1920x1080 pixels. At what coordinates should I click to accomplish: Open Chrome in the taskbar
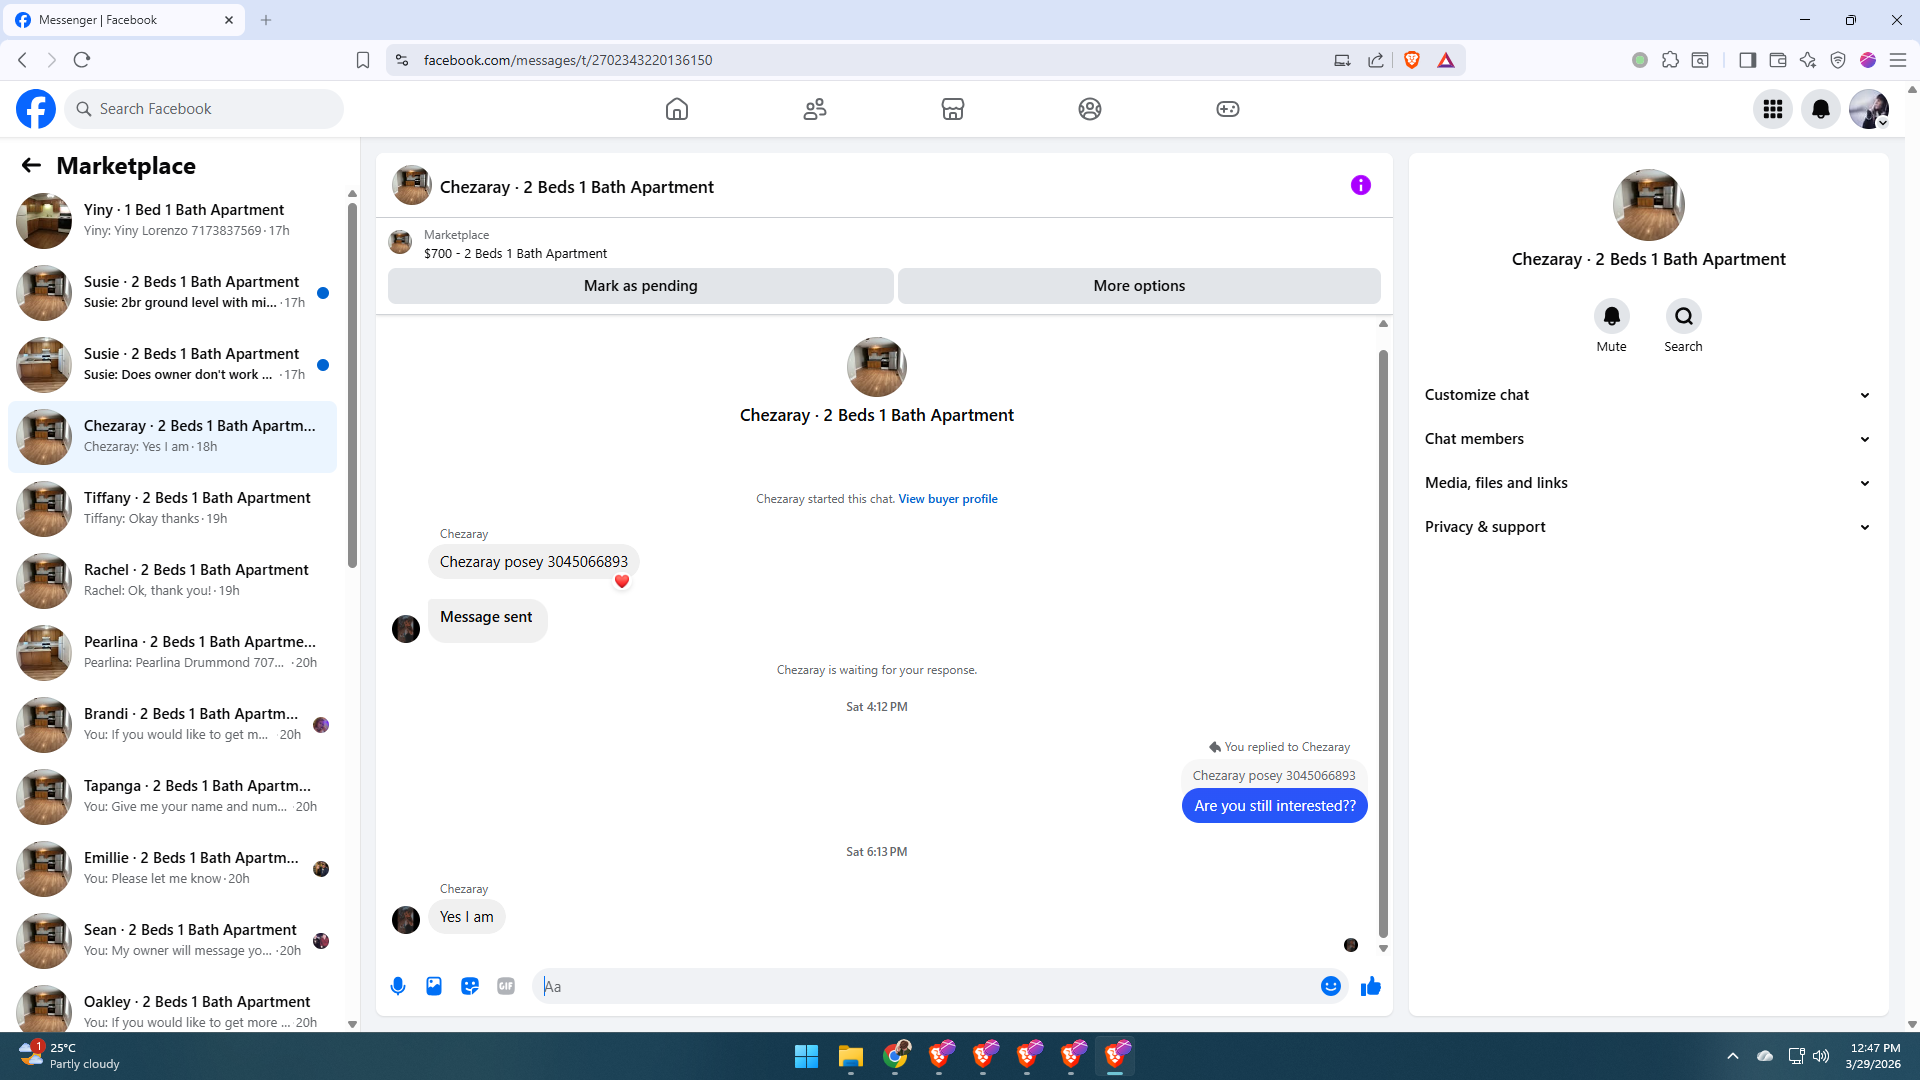pos(895,1056)
